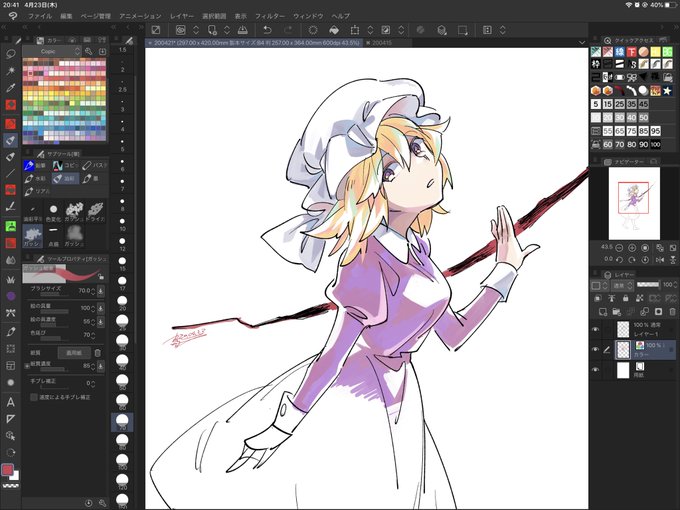Select the Auto select magic wand tool

click(x=11, y=71)
